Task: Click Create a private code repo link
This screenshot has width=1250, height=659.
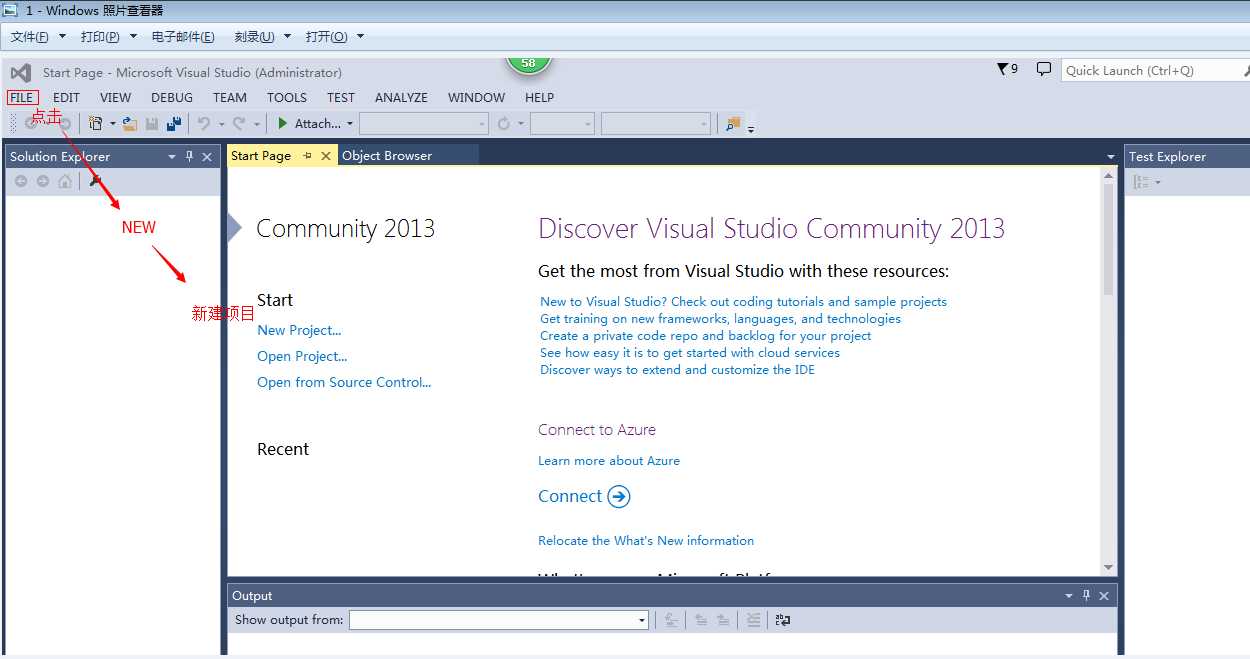Action: tap(705, 336)
